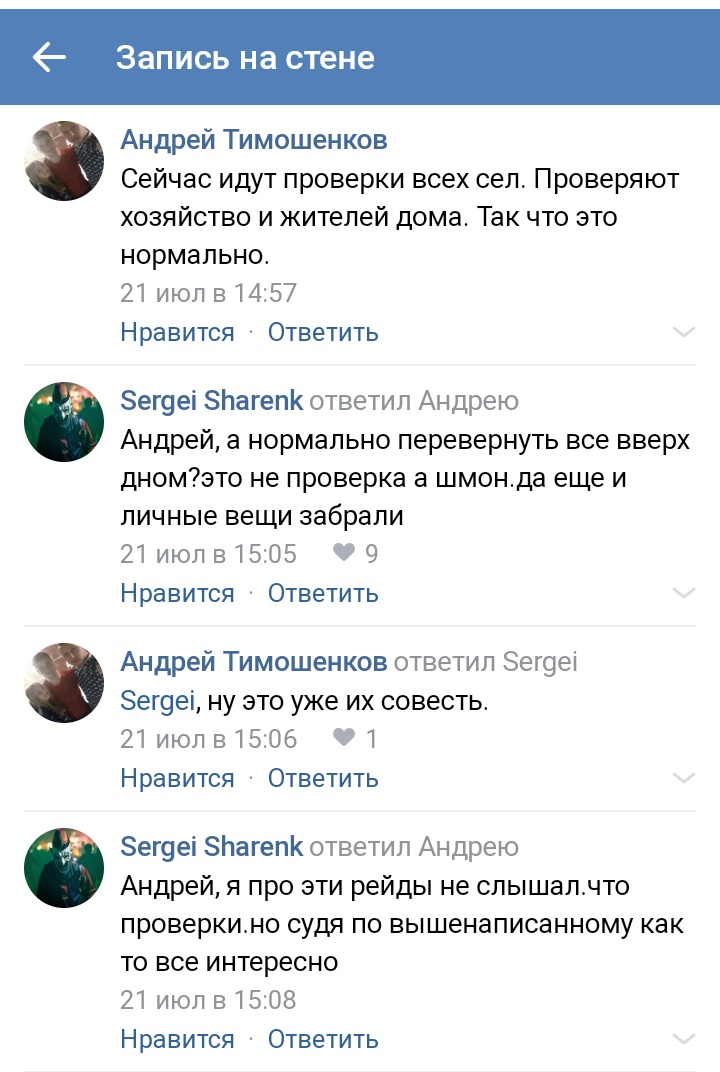
Task: Tap Андрей Тимошенков's avatar on the 15:06 reply
Action: (x=64, y=683)
